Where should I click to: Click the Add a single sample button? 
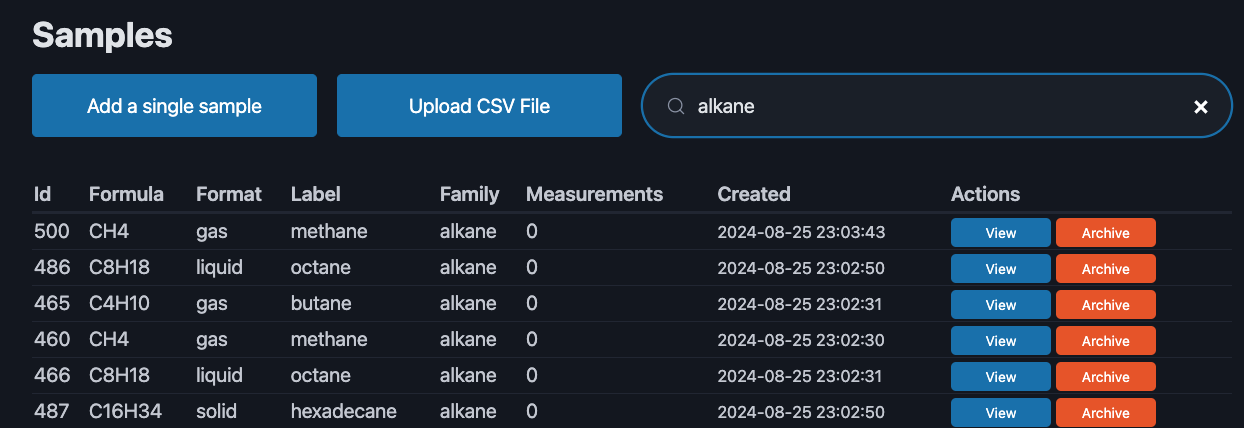[x=174, y=106]
